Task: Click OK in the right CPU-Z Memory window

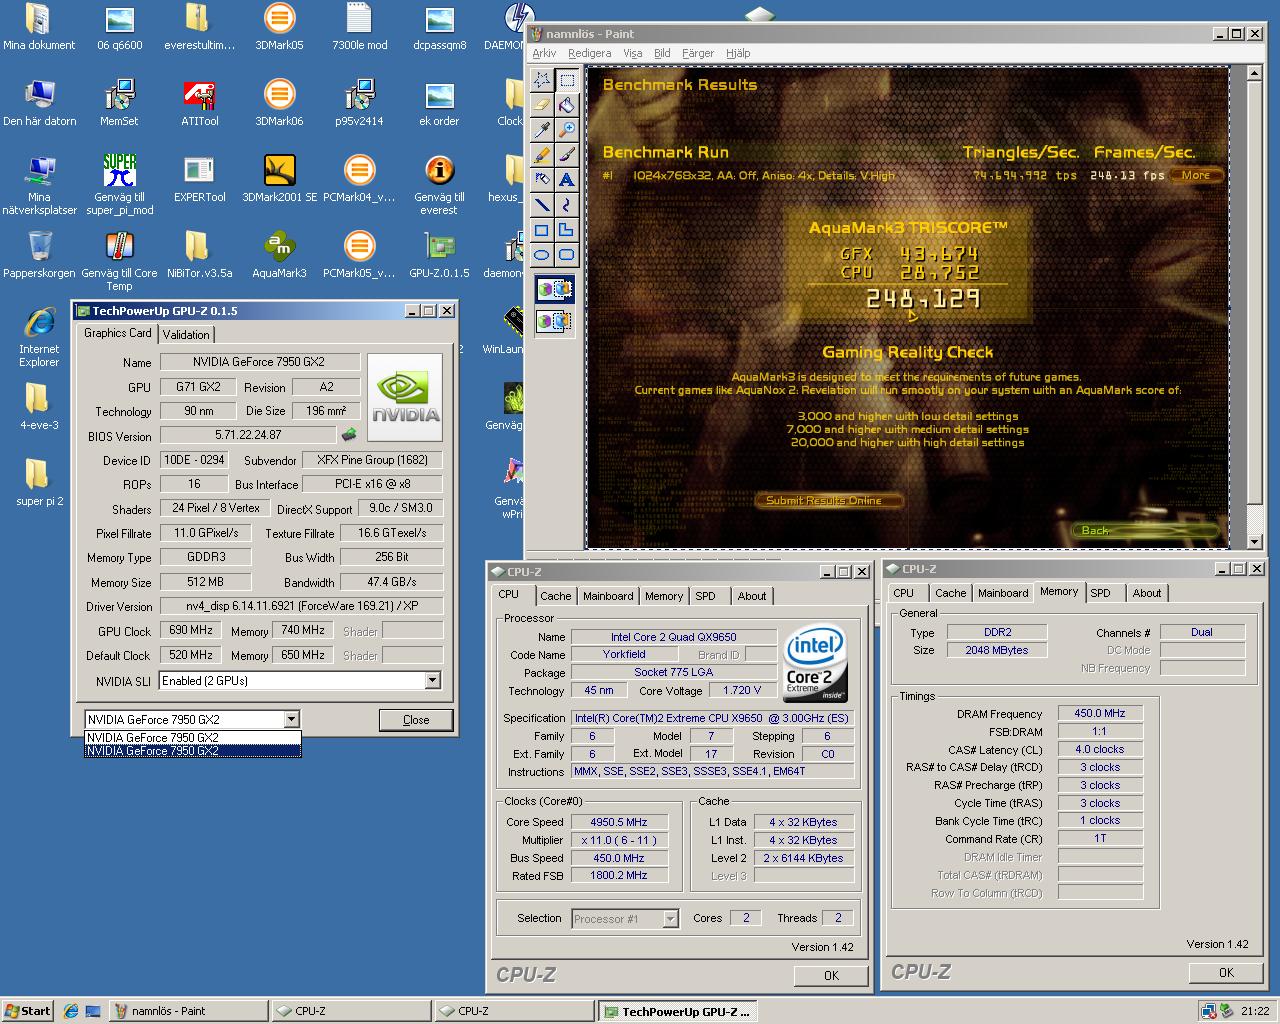Action: pos(1226,972)
